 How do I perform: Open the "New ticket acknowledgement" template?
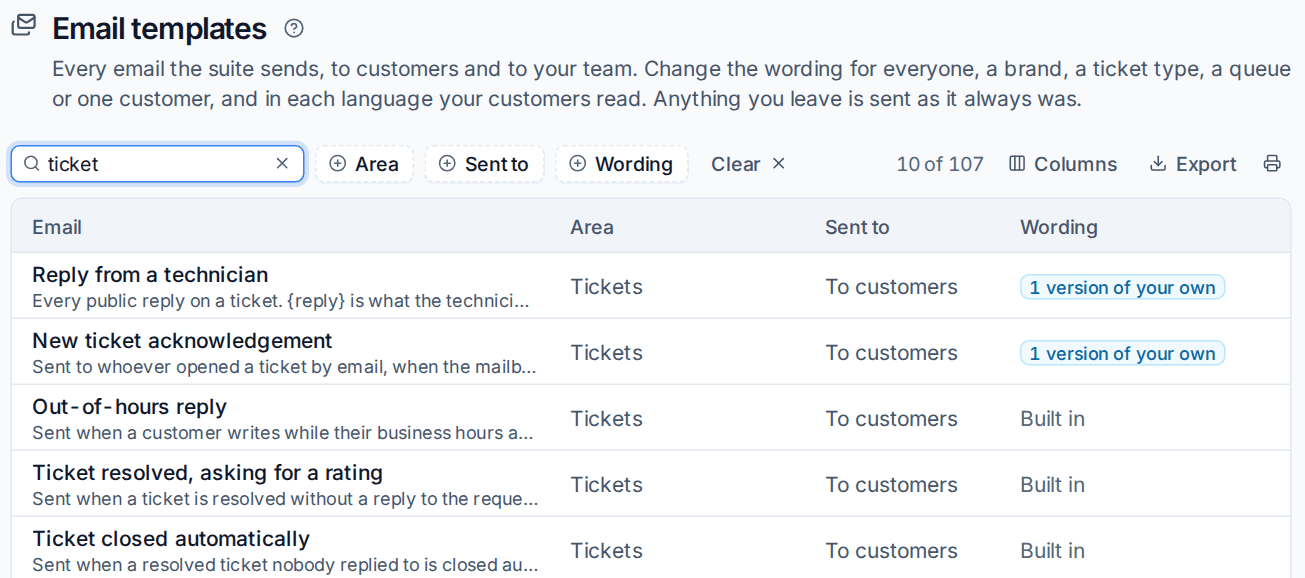(x=182, y=341)
